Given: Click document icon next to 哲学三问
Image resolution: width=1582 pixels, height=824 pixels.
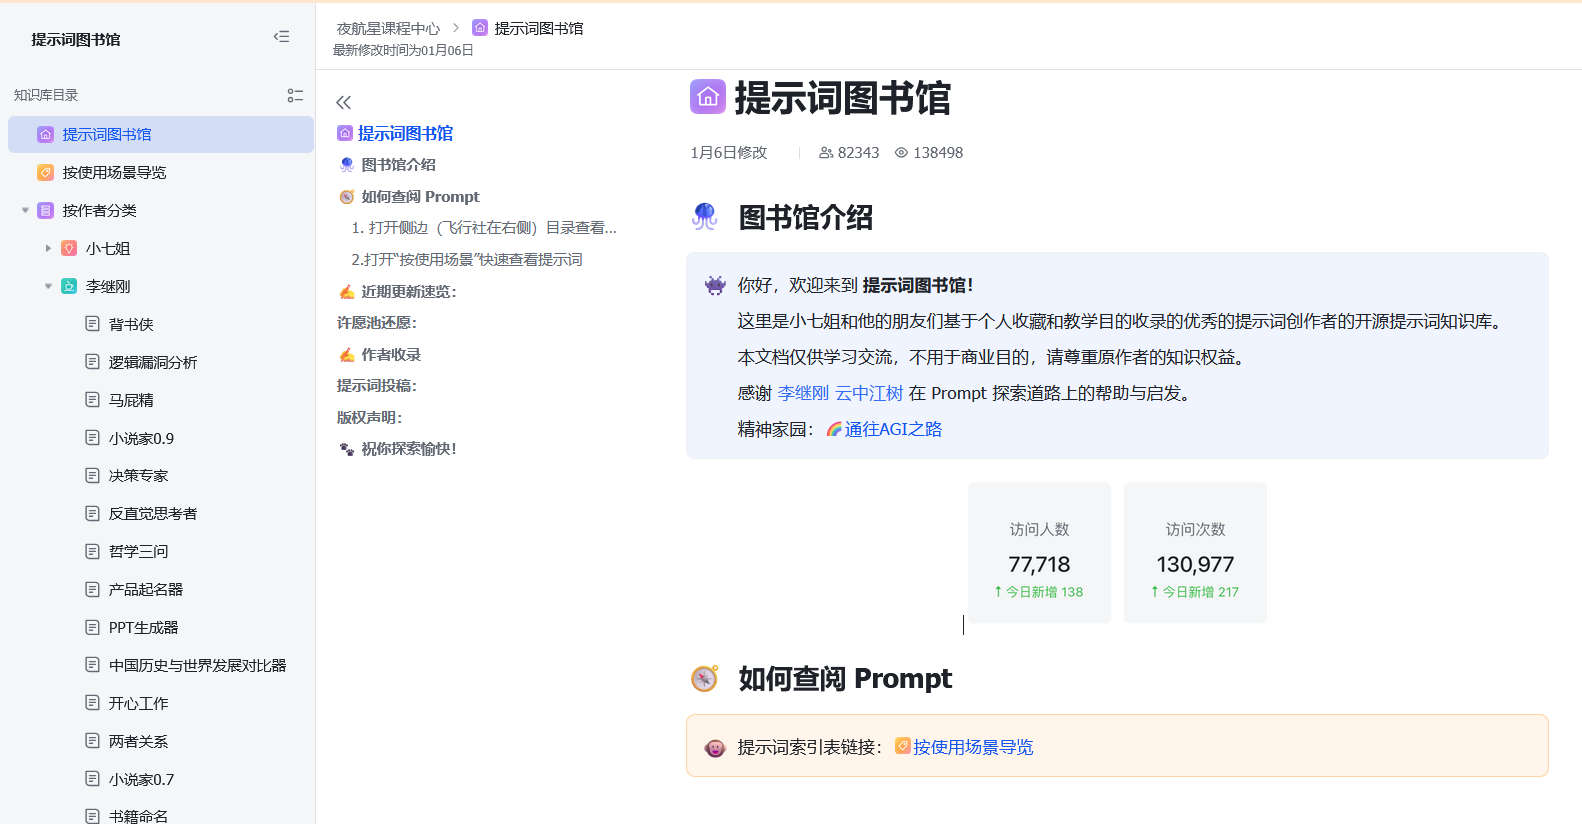Looking at the screenshot, I should point(93,551).
